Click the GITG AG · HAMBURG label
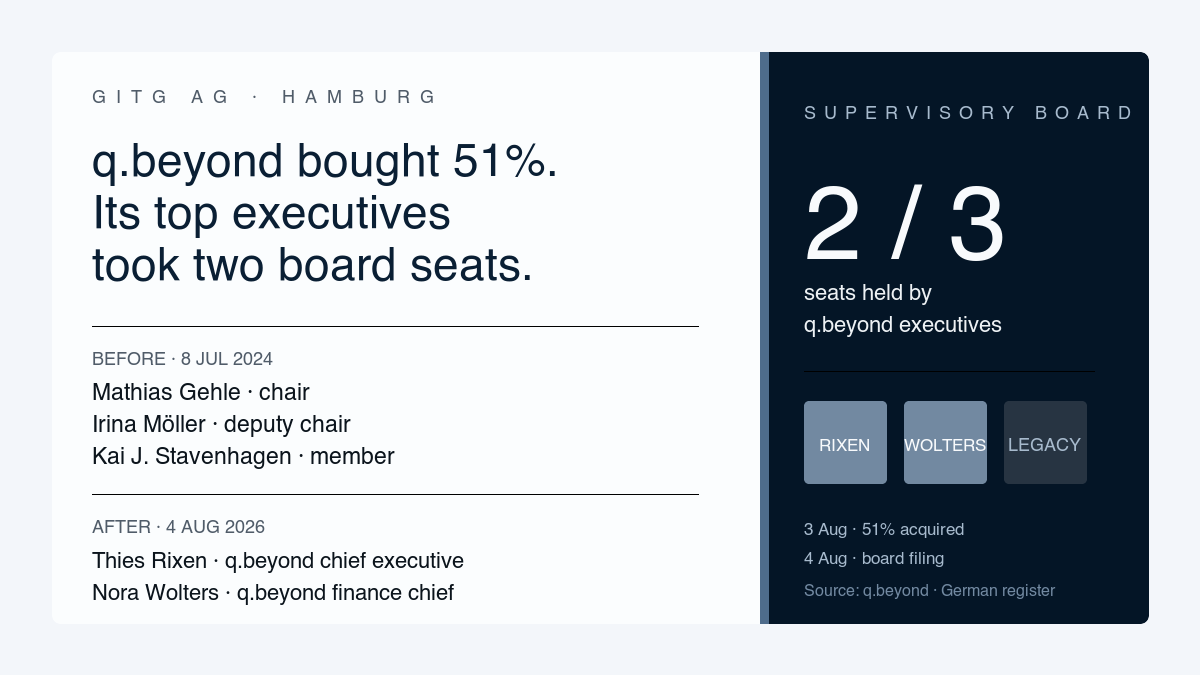The image size is (1200, 675). (264, 97)
